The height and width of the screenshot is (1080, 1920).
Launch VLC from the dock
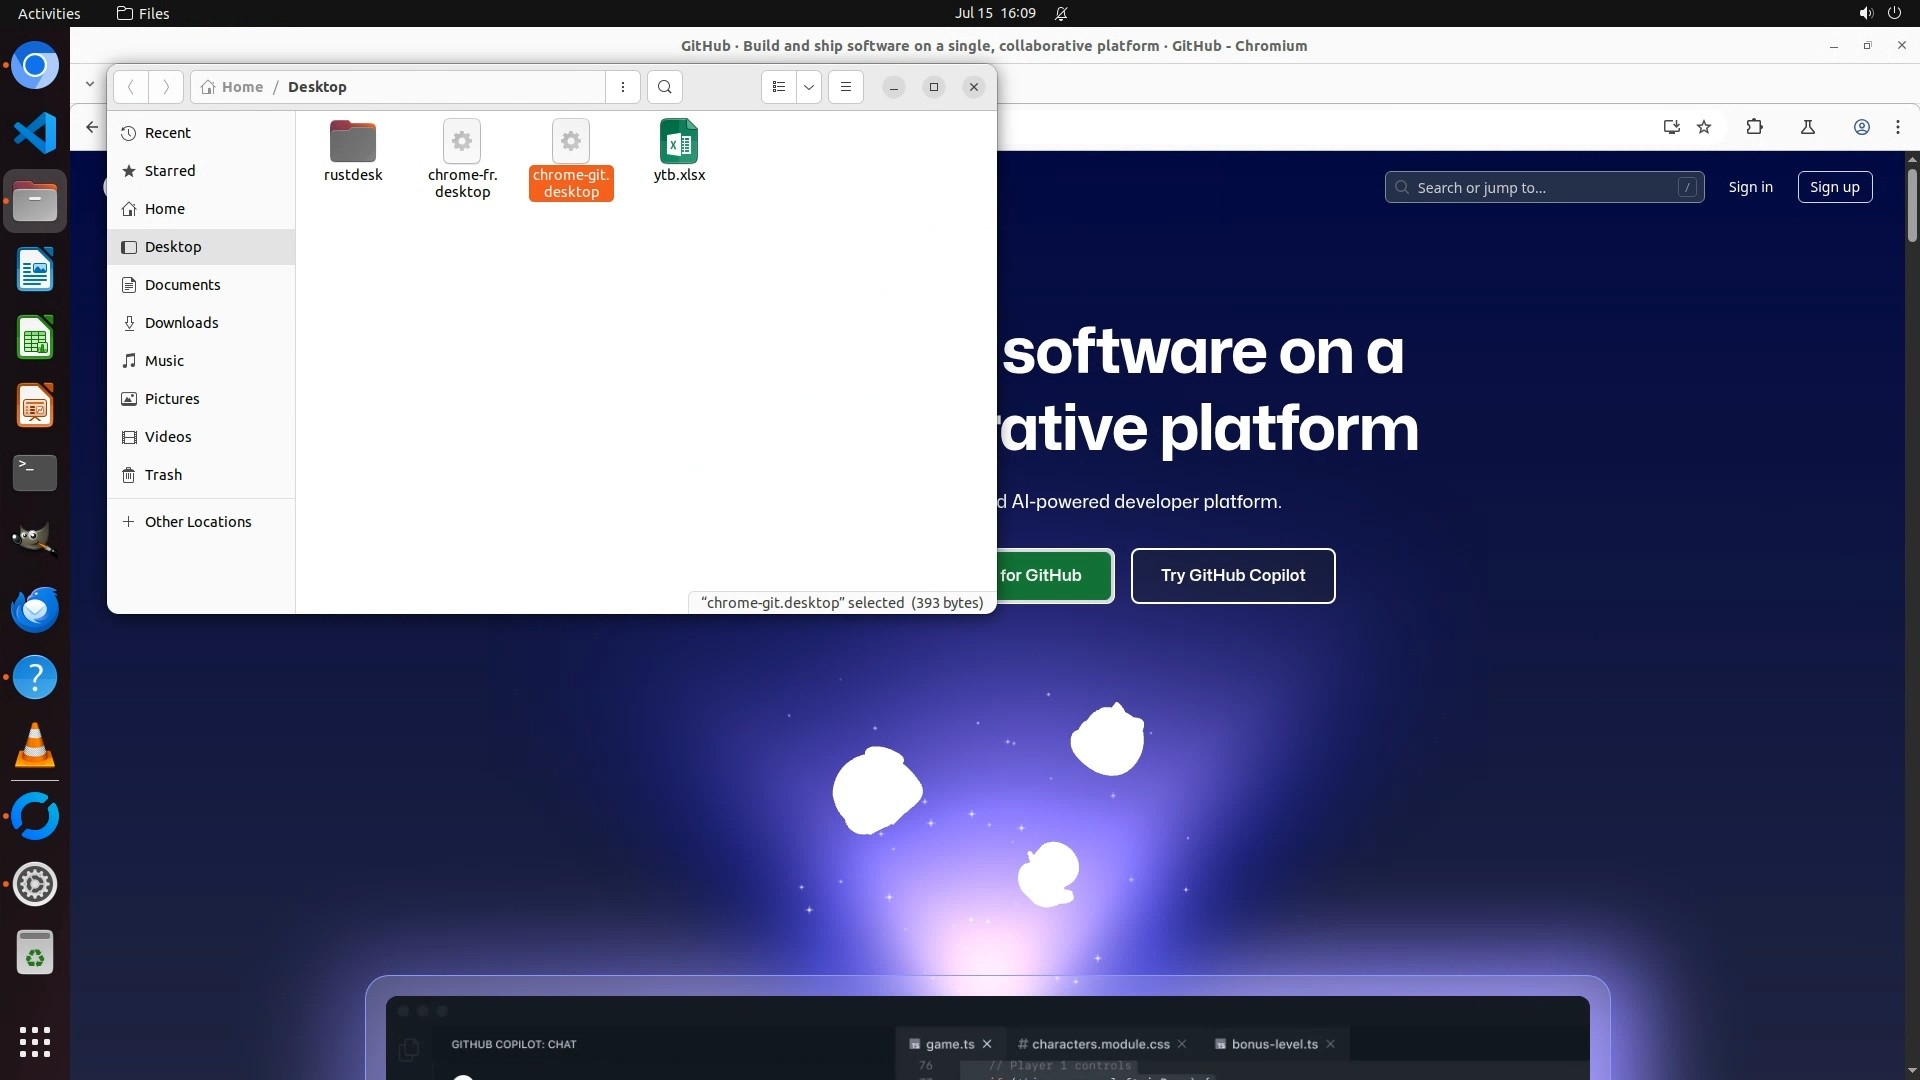coord(35,746)
